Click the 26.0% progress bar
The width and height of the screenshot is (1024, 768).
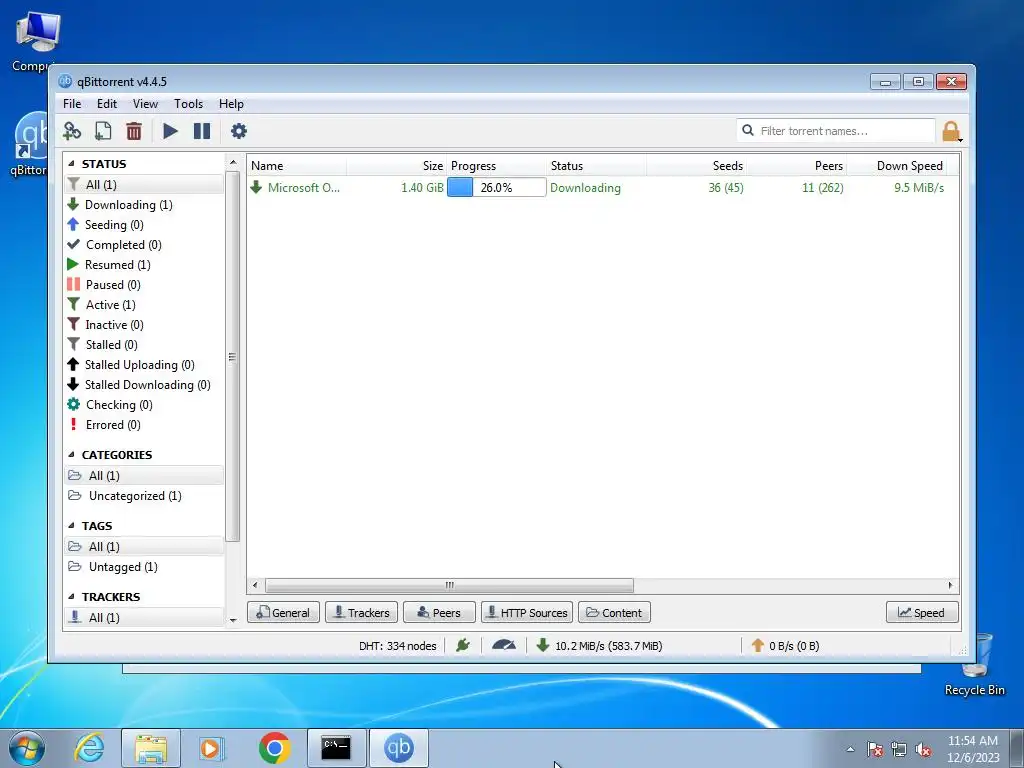coord(496,187)
